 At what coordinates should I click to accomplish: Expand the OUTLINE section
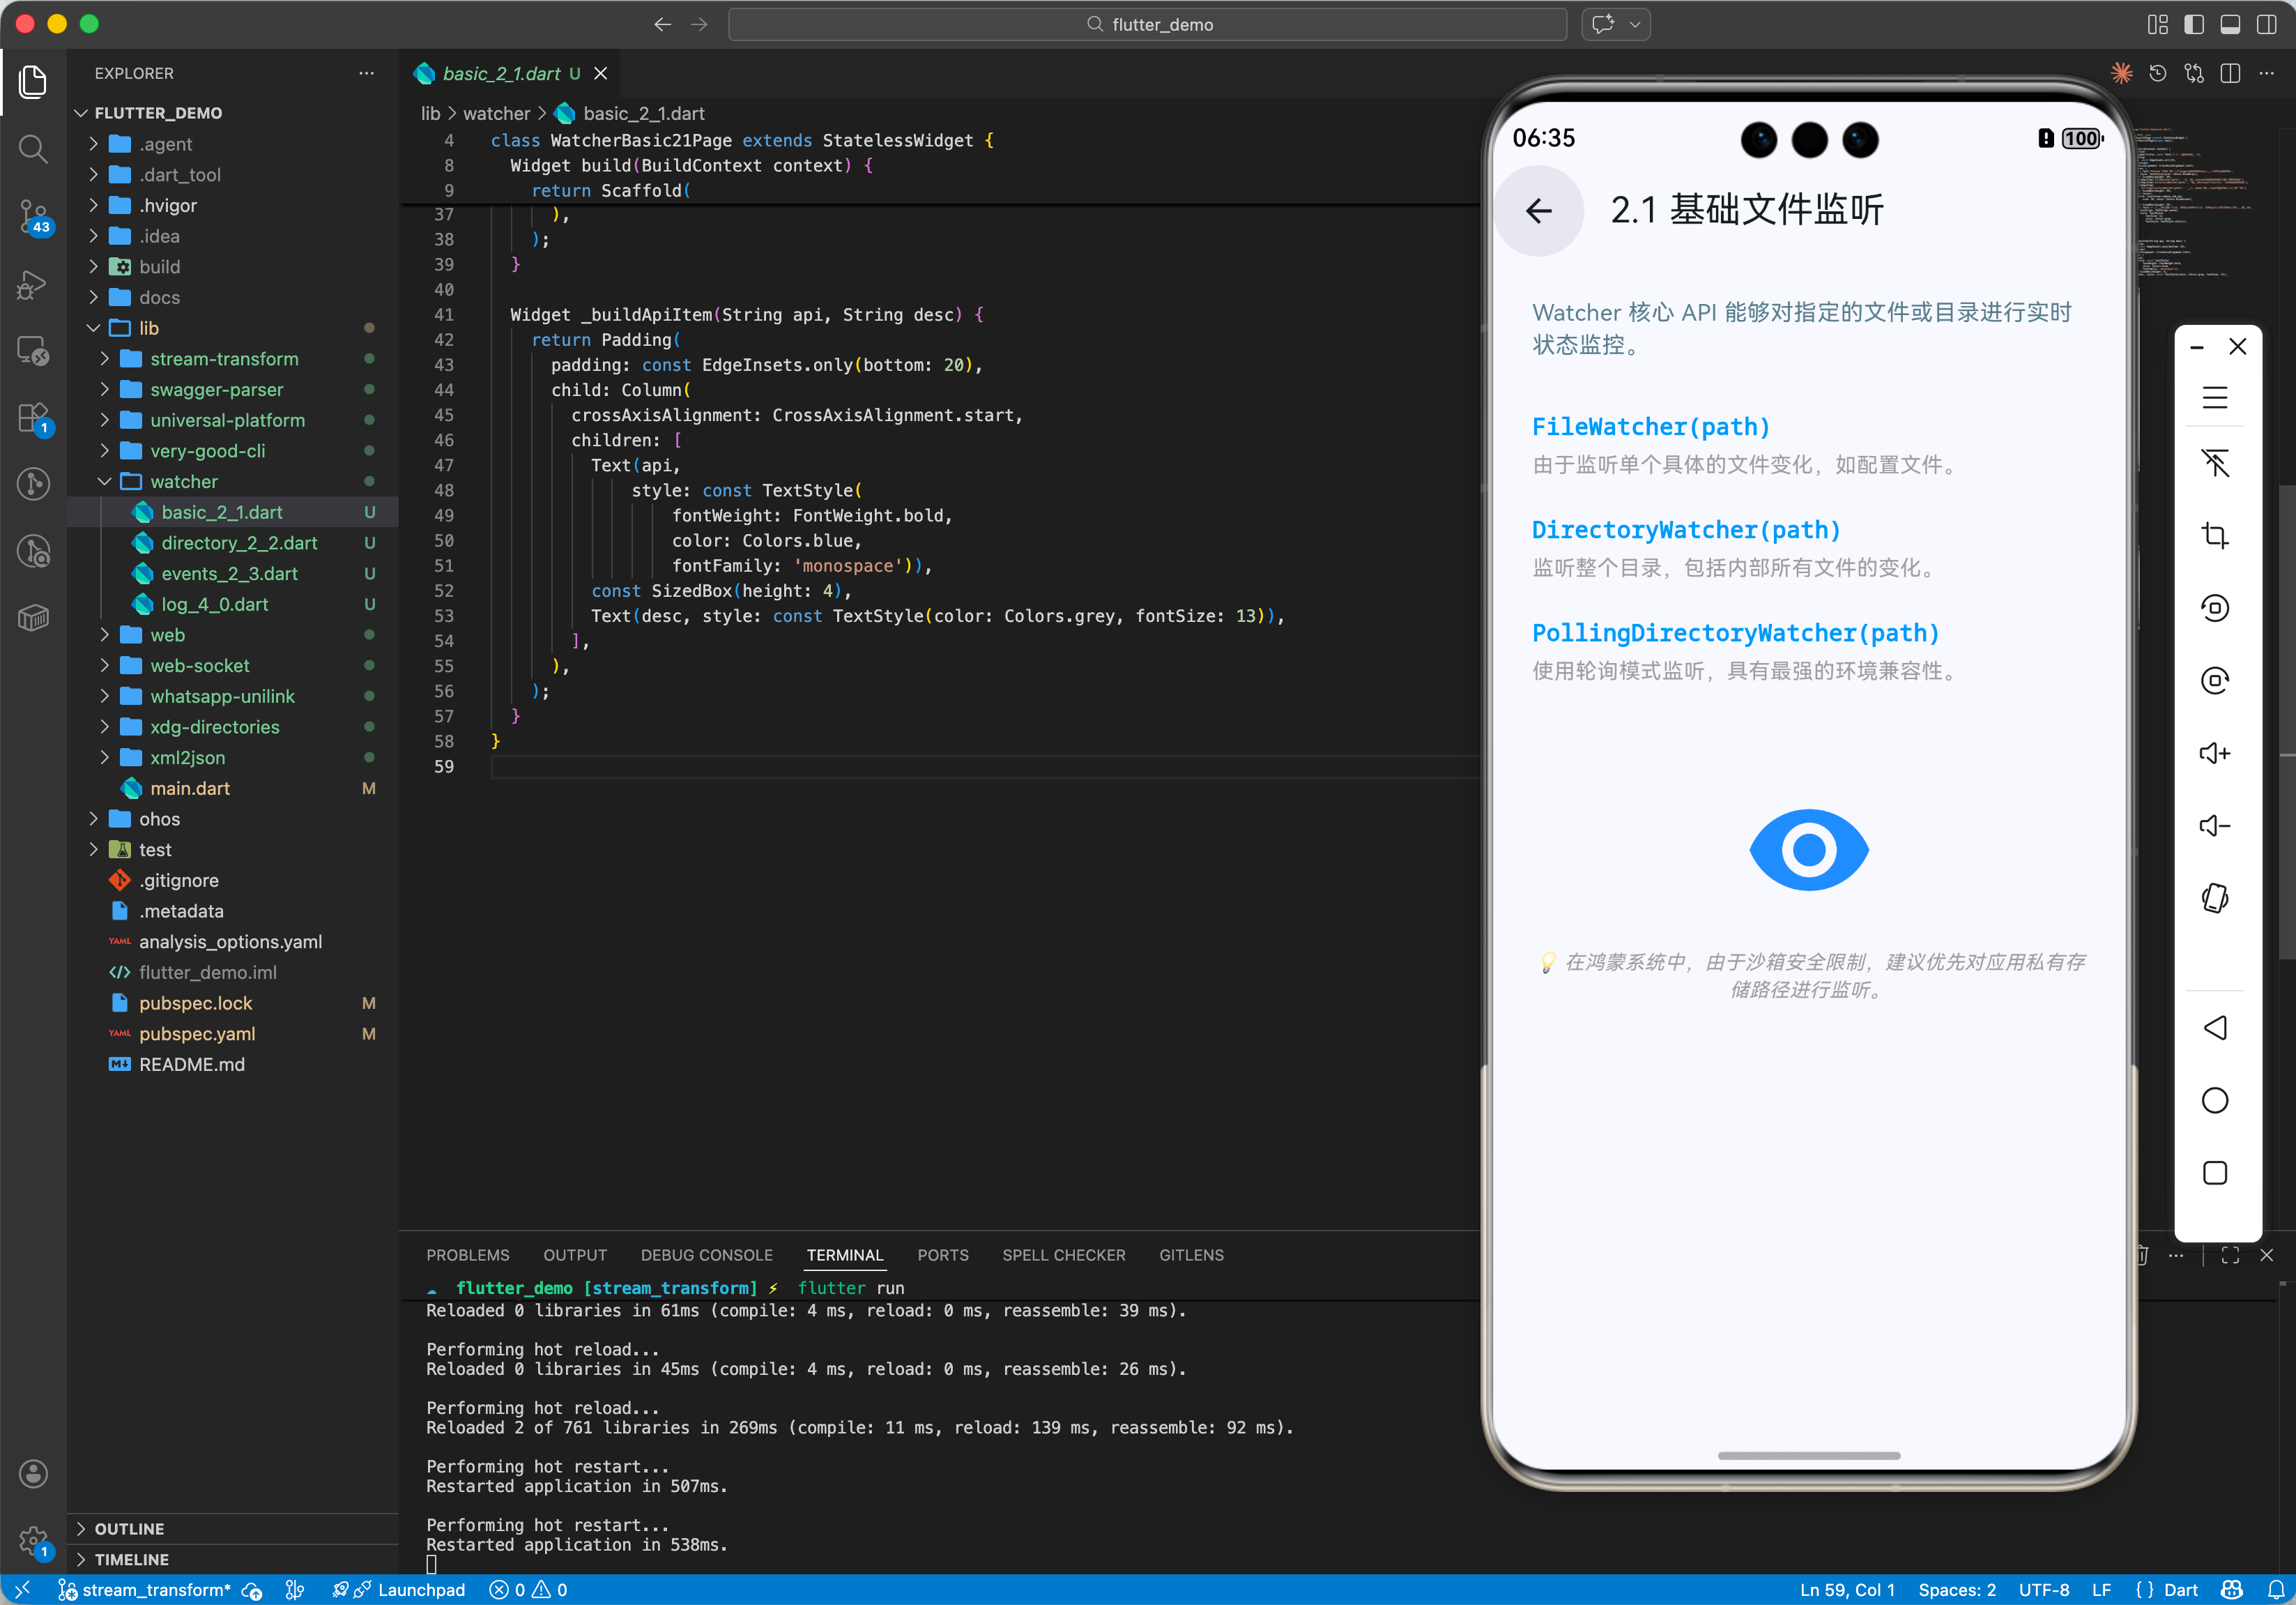click(x=129, y=1528)
